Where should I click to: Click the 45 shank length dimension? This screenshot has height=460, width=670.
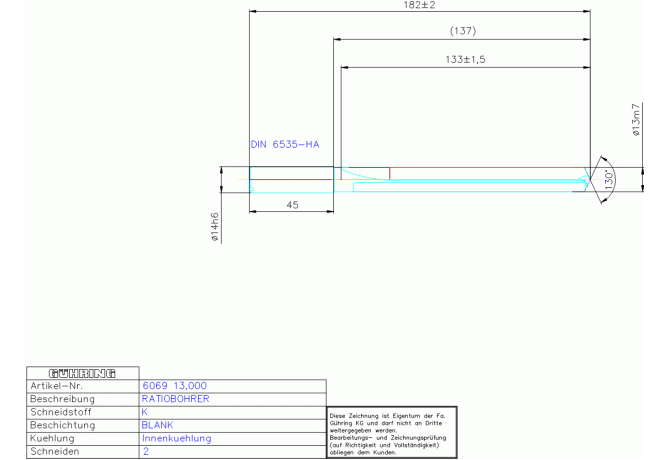coord(292,204)
